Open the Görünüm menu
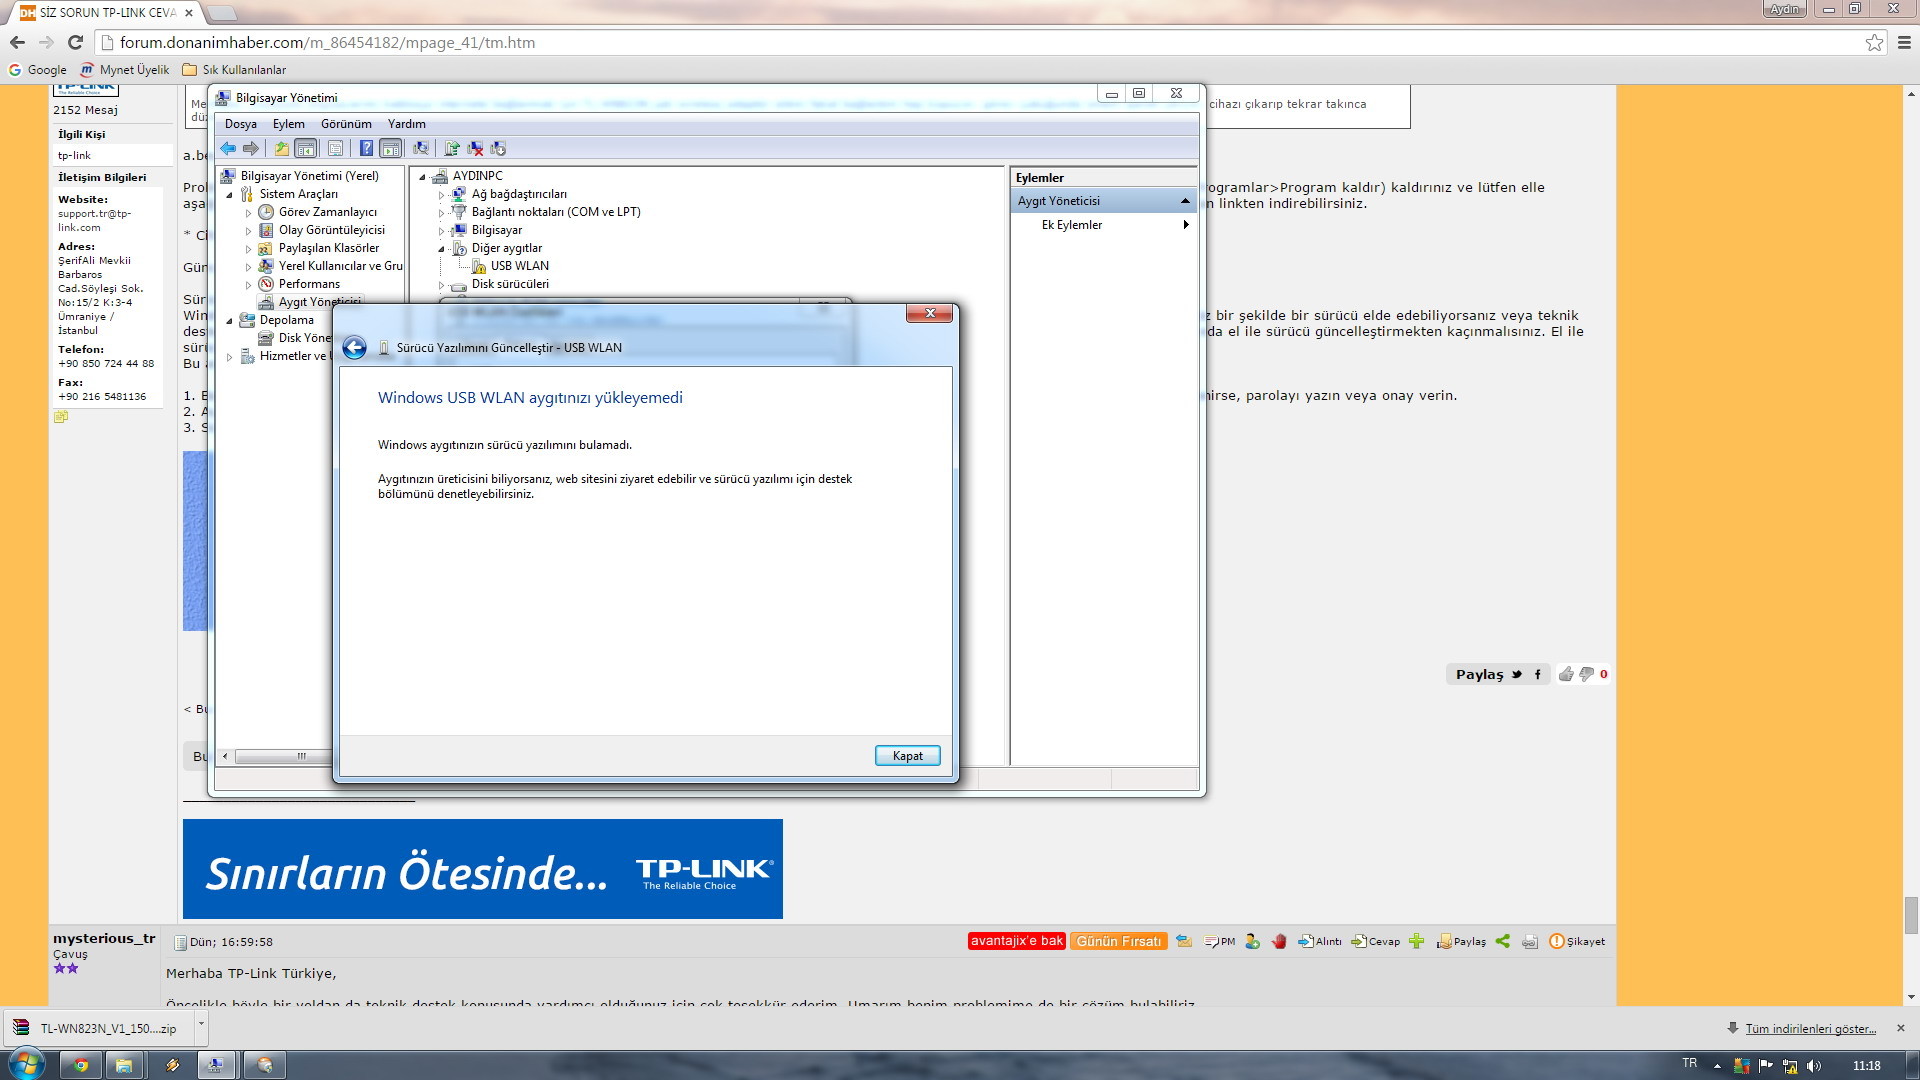 point(346,124)
